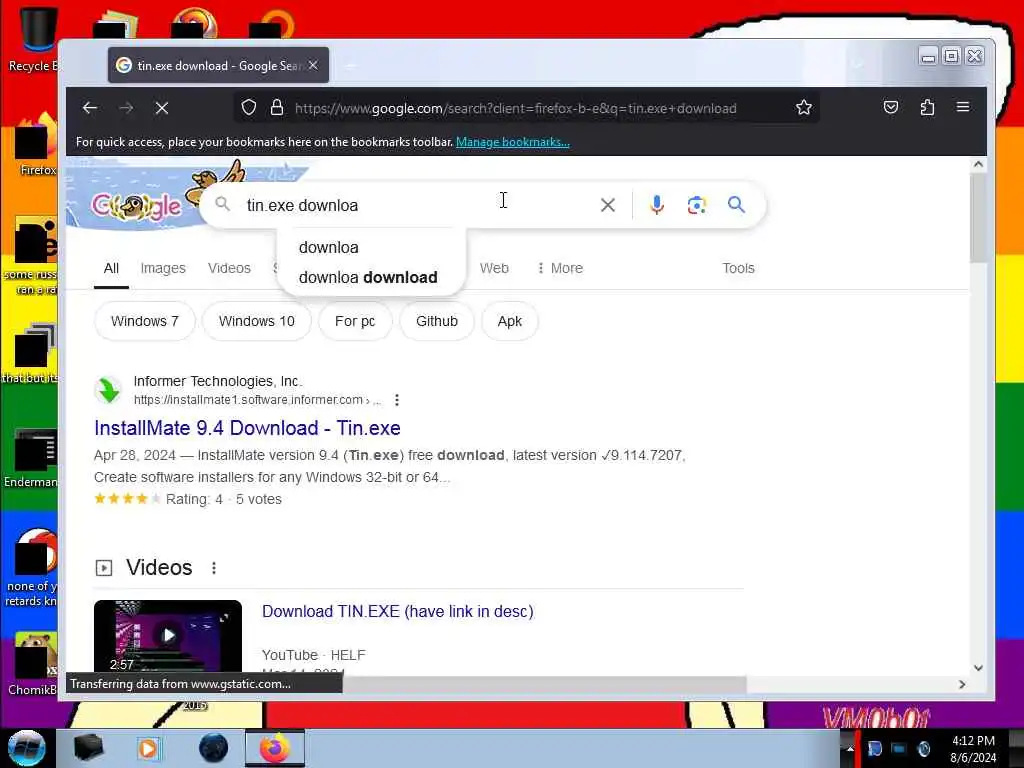Search by image using the lens icon
Viewport: 1024px width, 768px height.
click(x=697, y=205)
